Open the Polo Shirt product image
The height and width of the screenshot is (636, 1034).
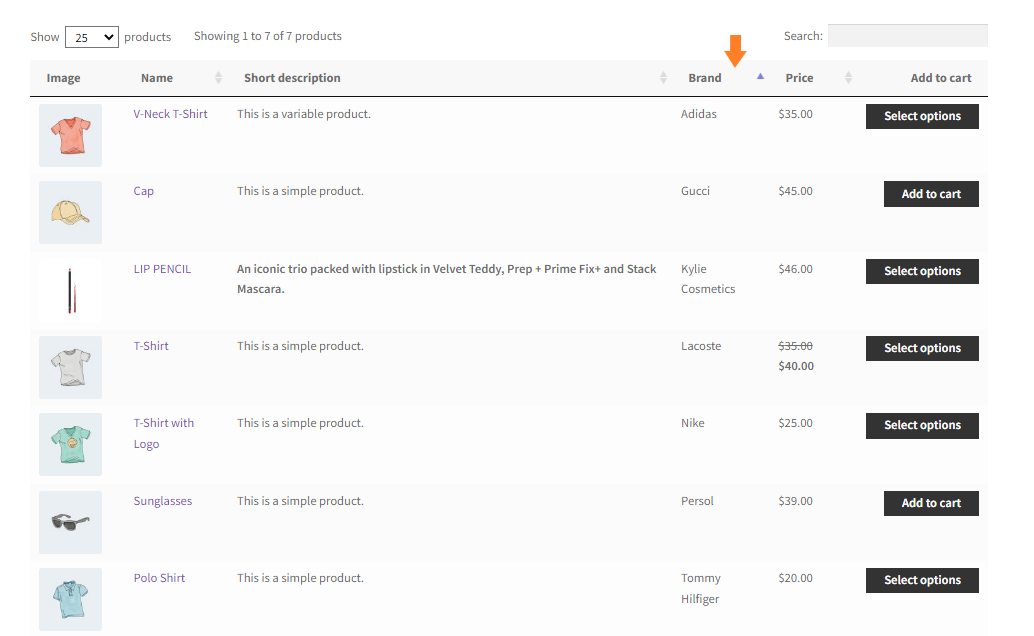point(71,599)
